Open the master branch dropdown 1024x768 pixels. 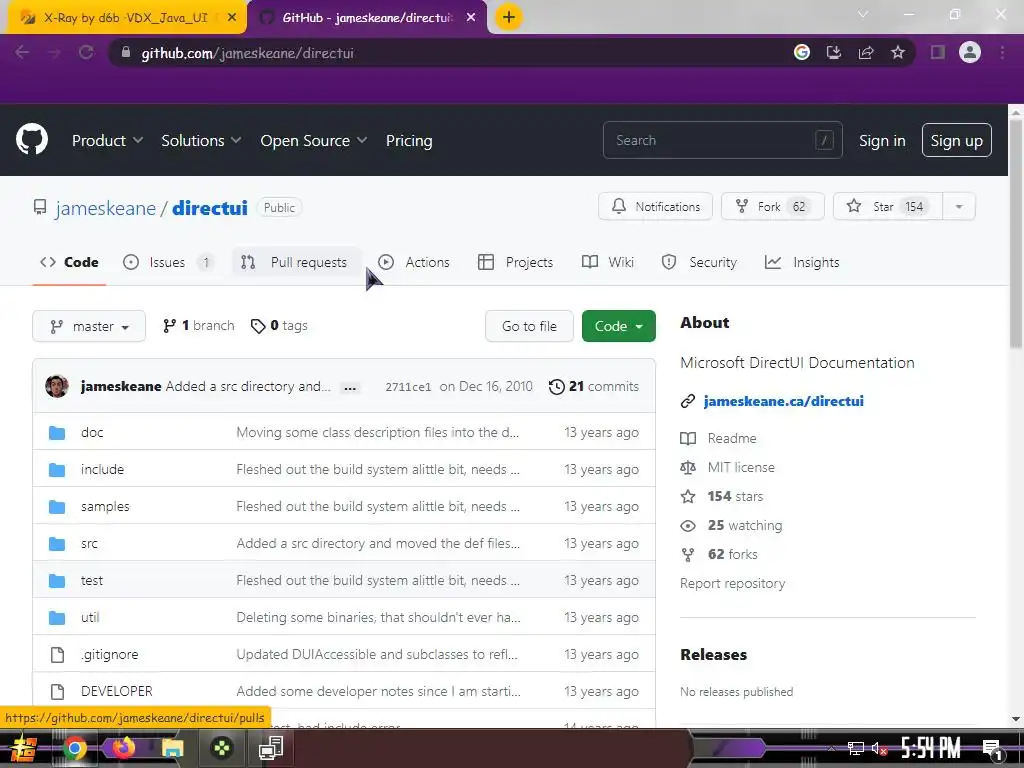coord(89,326)
